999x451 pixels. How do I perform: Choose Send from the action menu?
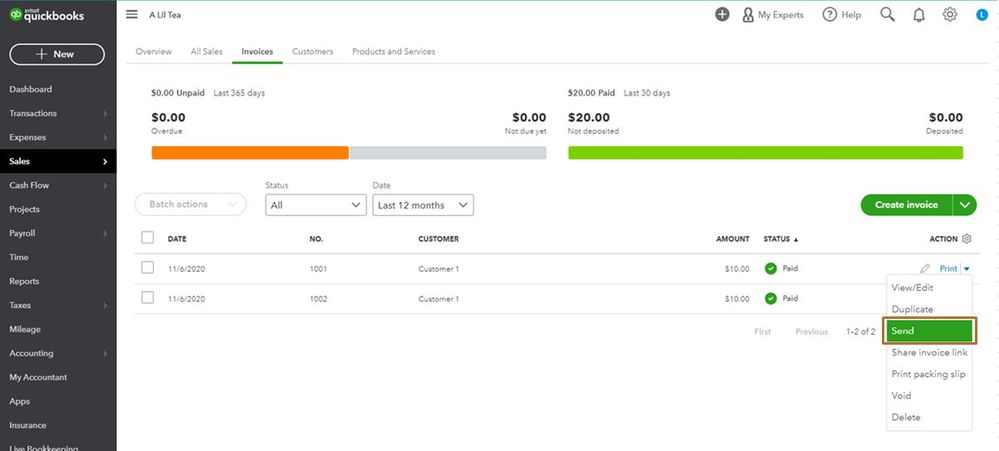(929, 331)
